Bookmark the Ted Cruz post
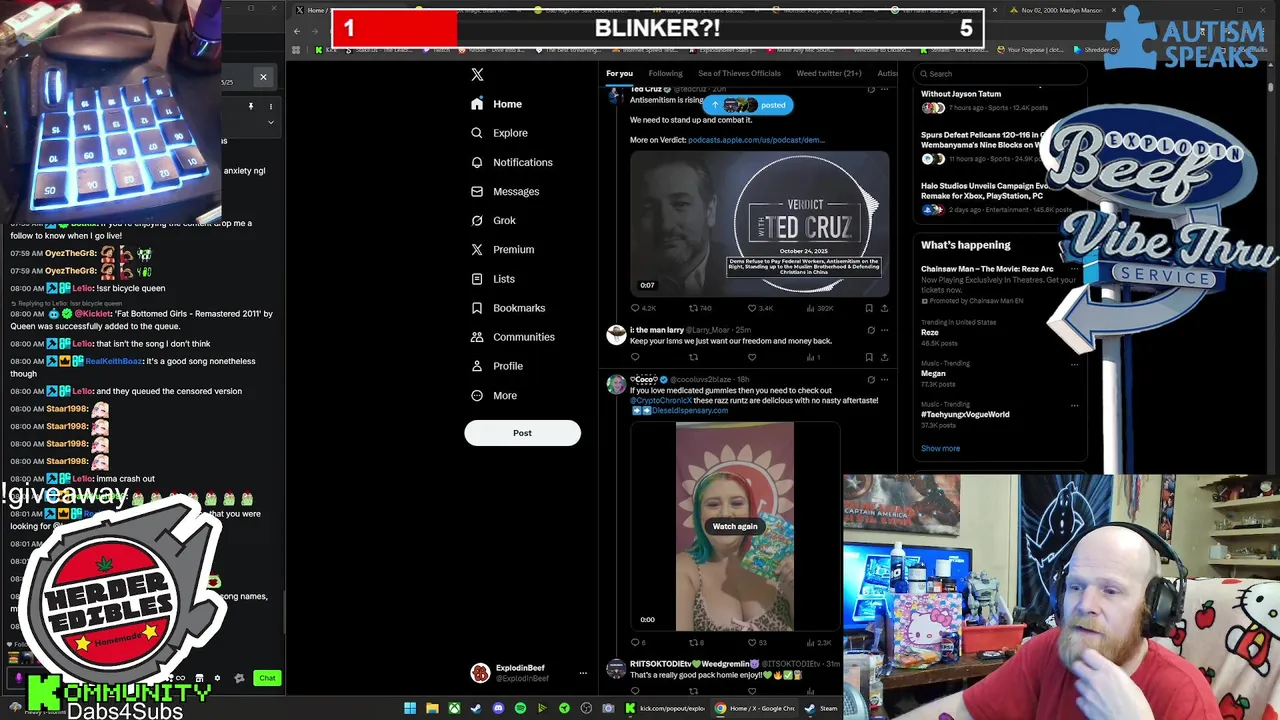1280x720 pixels. click(869, 308)
